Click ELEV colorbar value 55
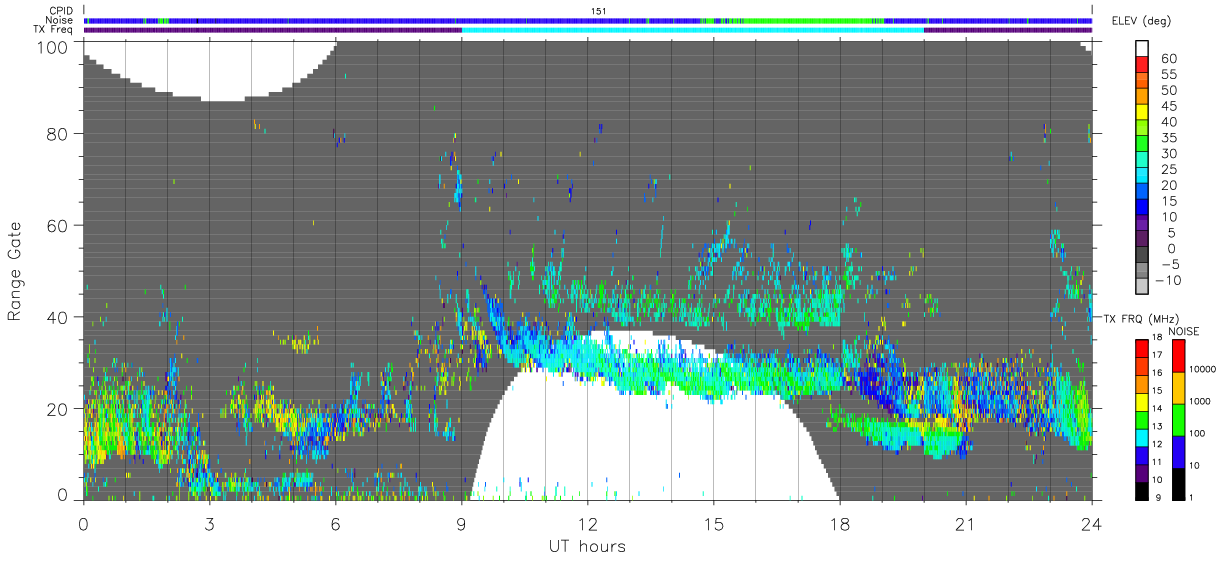Image resolution: width=1228 pixels, height=567 pixels. [1169, 74]
